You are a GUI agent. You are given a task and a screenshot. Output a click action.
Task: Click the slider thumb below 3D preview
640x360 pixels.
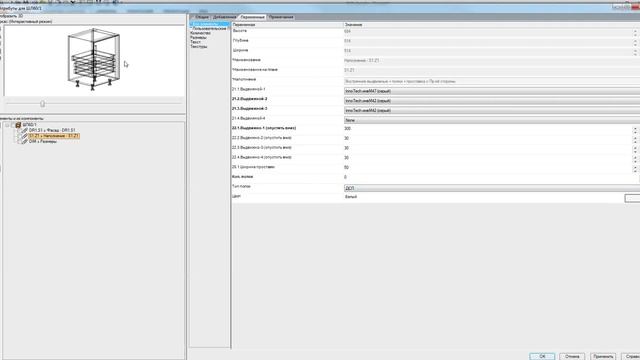pyautogui.click(x=42, y=104)
